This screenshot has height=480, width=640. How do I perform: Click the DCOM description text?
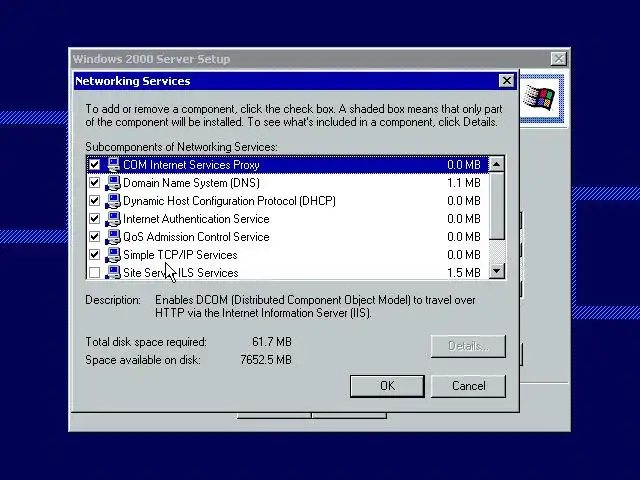point(315,307)
